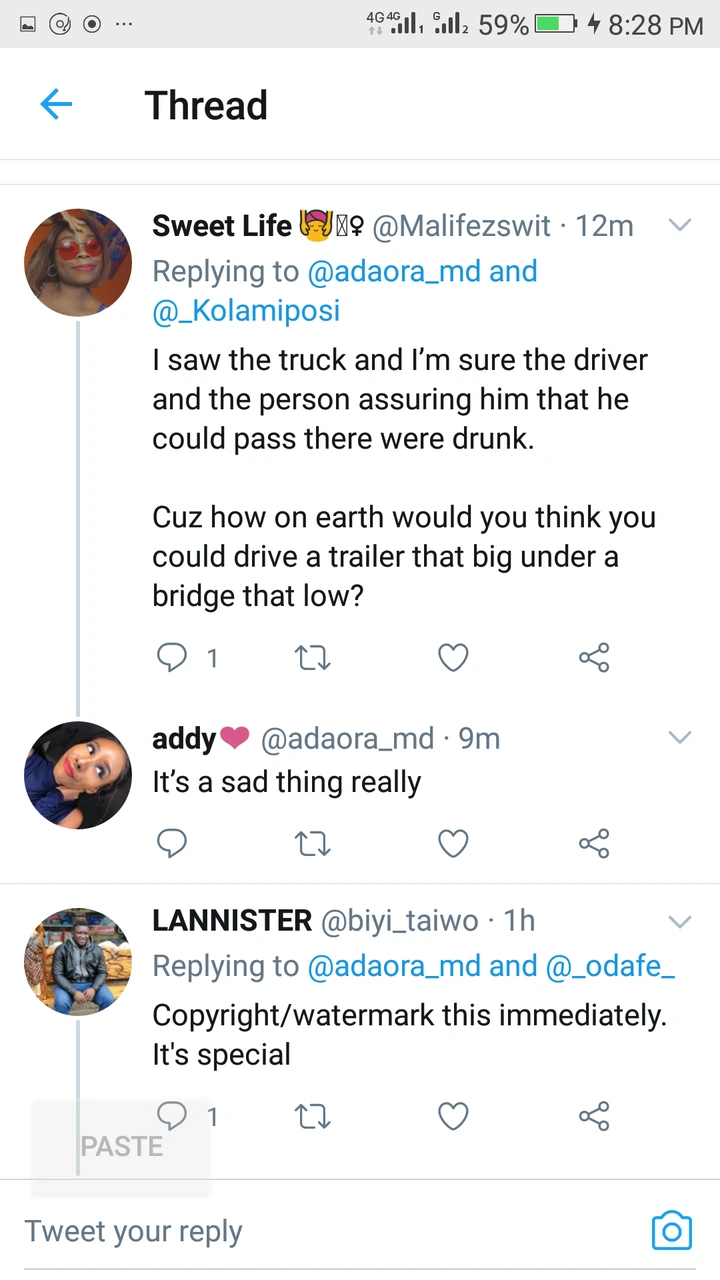Like LANNISTER's copyright/watermark tweet
The width and height of the screenshot is (720, 1280).
coord(453,1116)
